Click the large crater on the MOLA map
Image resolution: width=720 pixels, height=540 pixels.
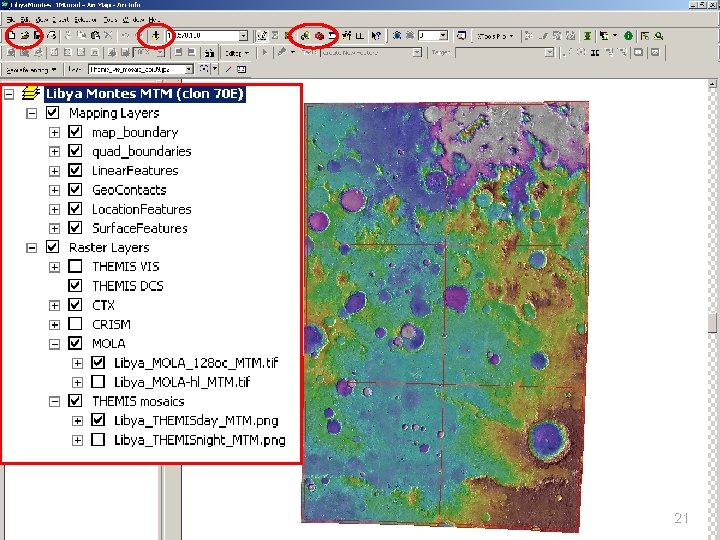[548, 441]
